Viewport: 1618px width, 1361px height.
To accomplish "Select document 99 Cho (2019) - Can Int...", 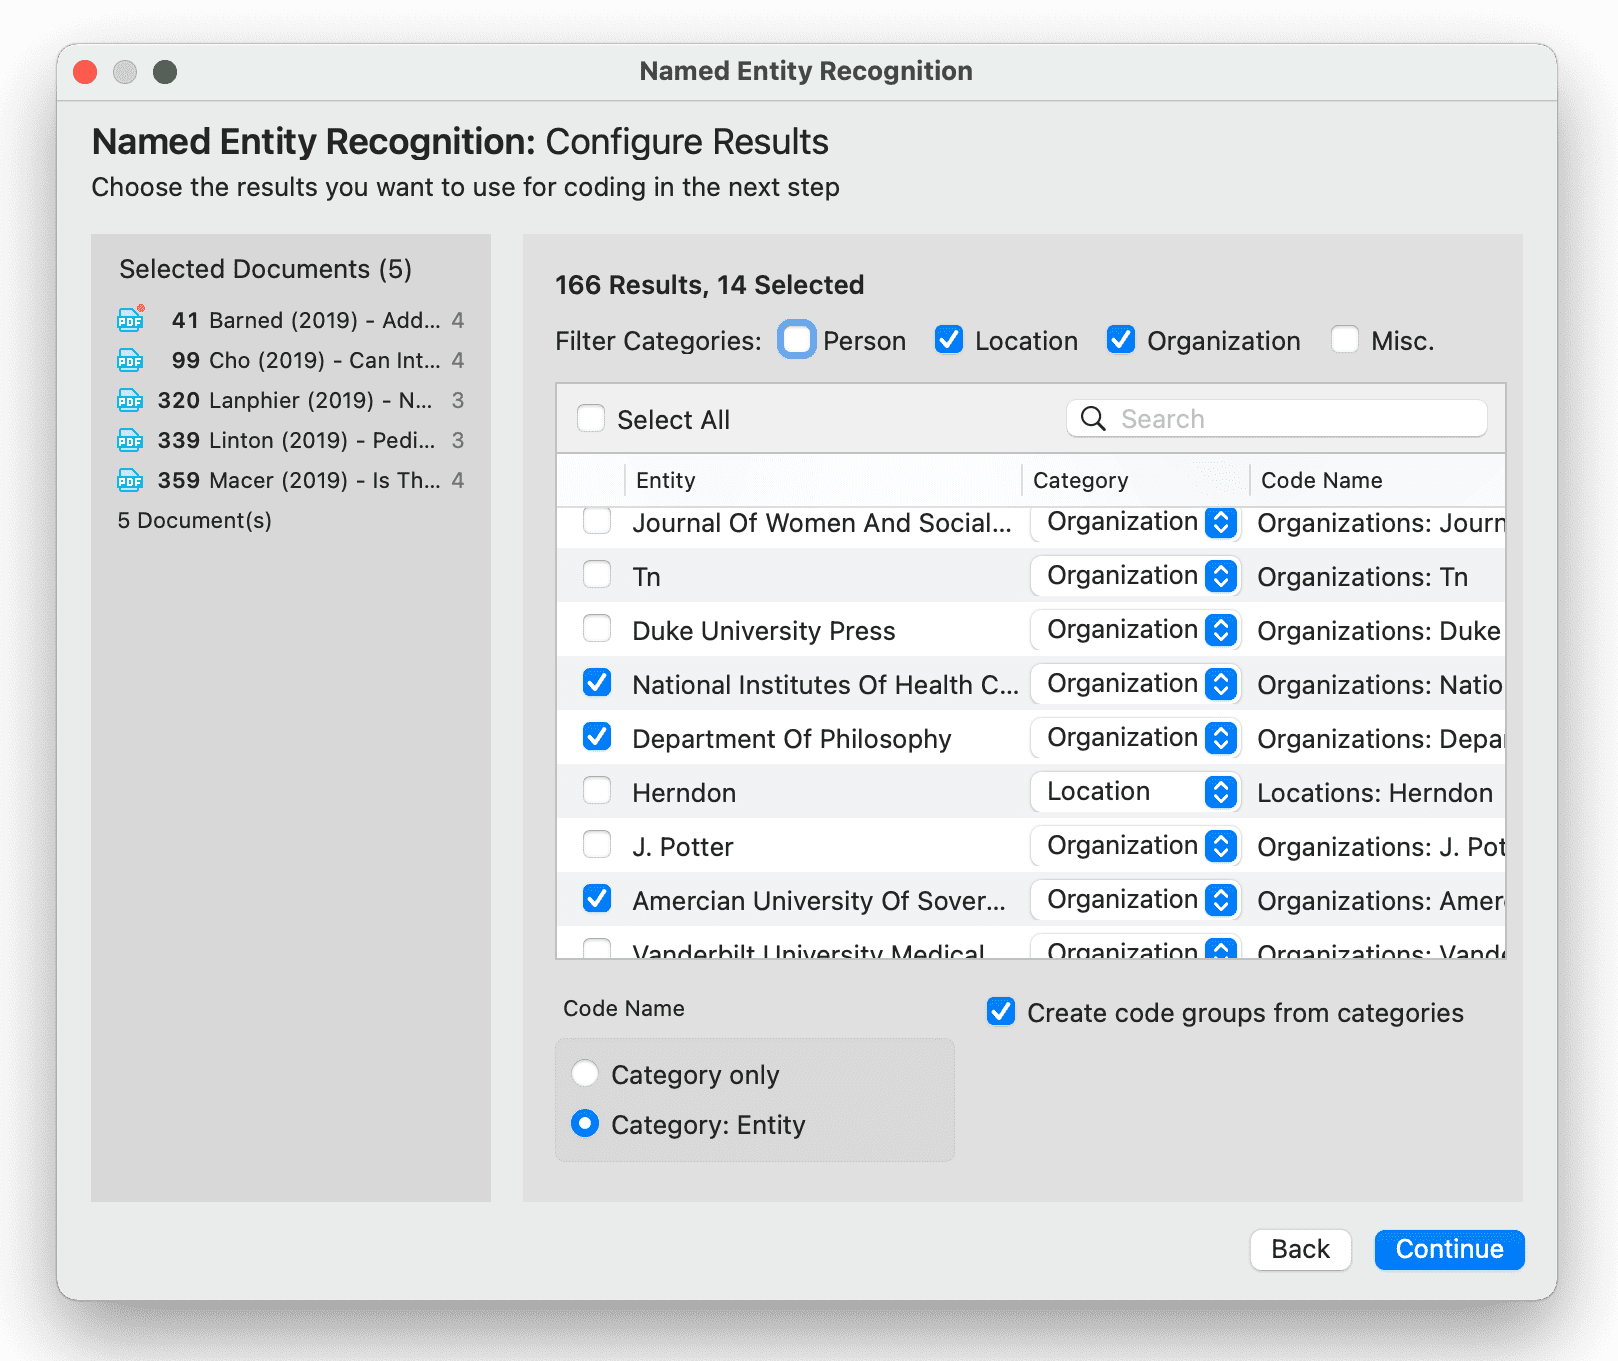I will pyautogui.click(x=291, y=360).
